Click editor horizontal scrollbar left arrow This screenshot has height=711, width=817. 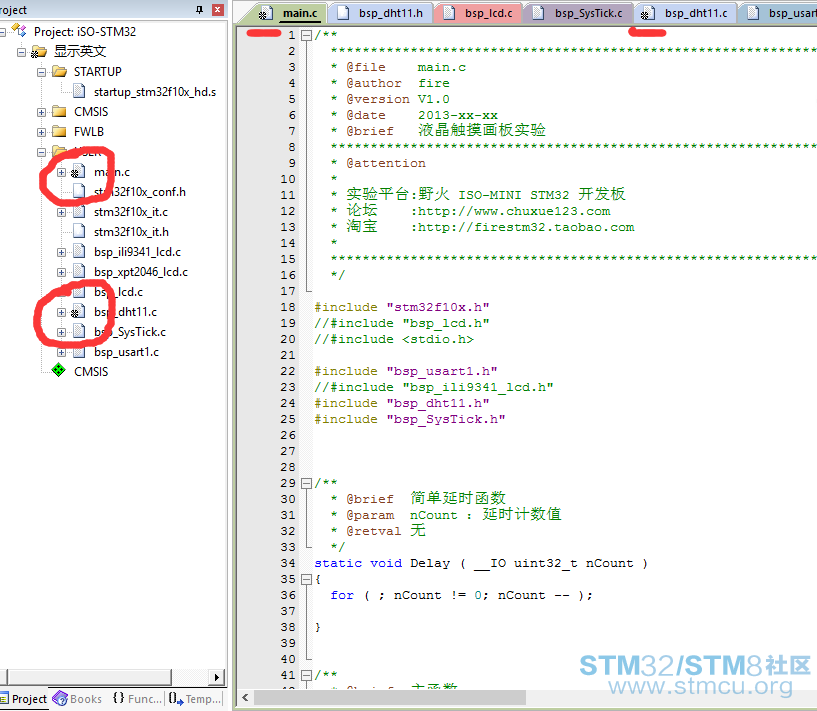click(245, 697)
